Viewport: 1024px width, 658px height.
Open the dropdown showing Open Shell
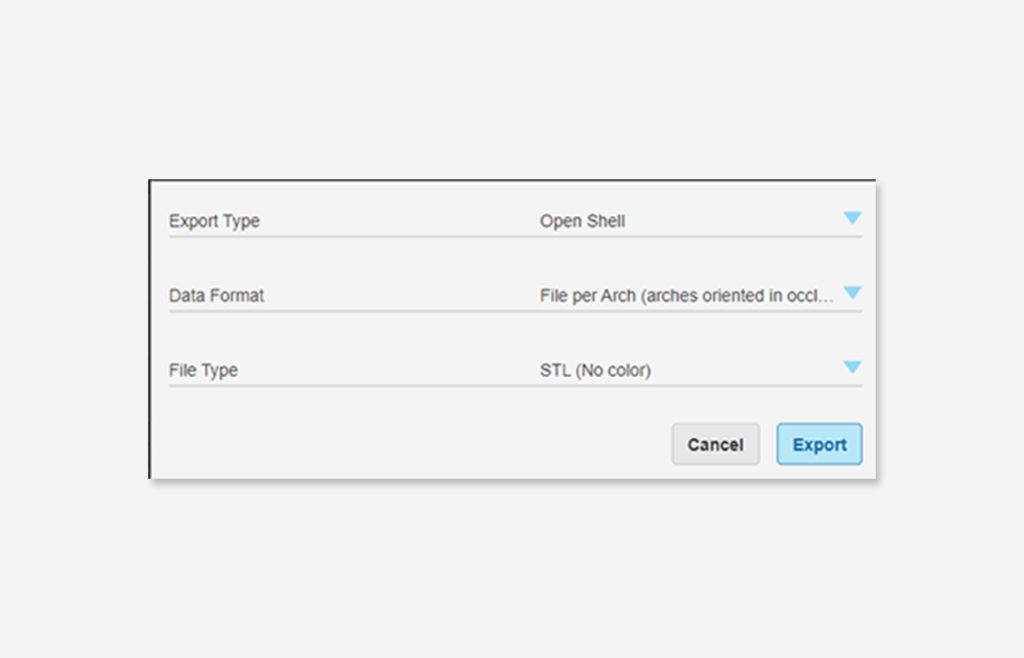click(x=690, y=221)
